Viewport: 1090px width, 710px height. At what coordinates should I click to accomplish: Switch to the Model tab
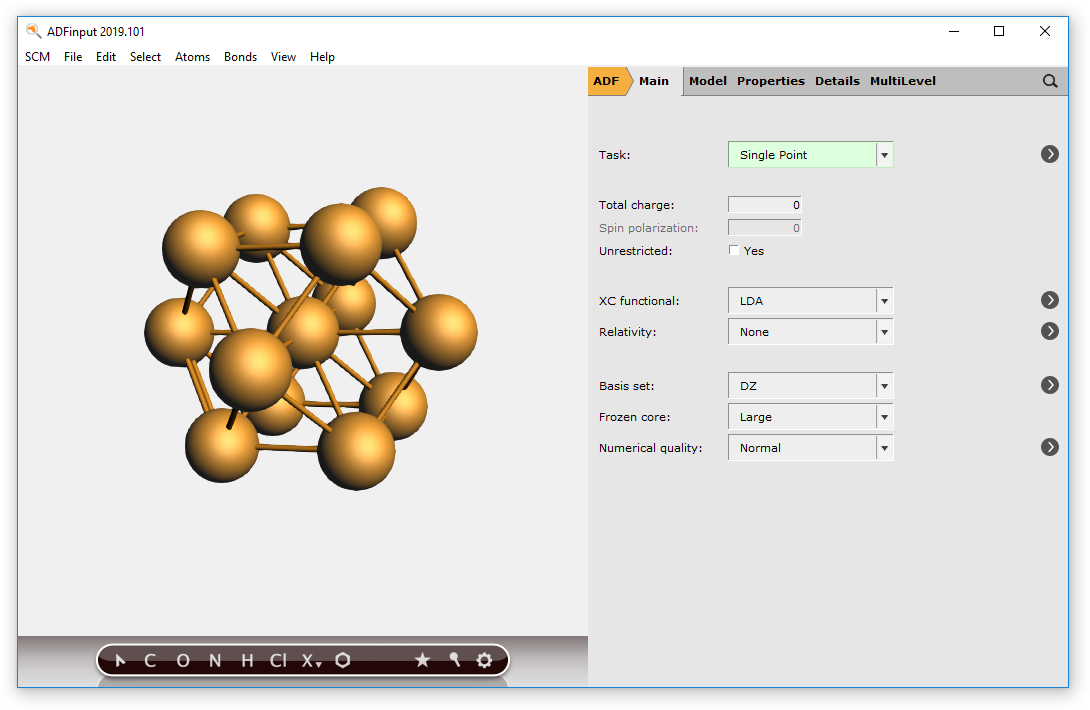pos(707,81)
